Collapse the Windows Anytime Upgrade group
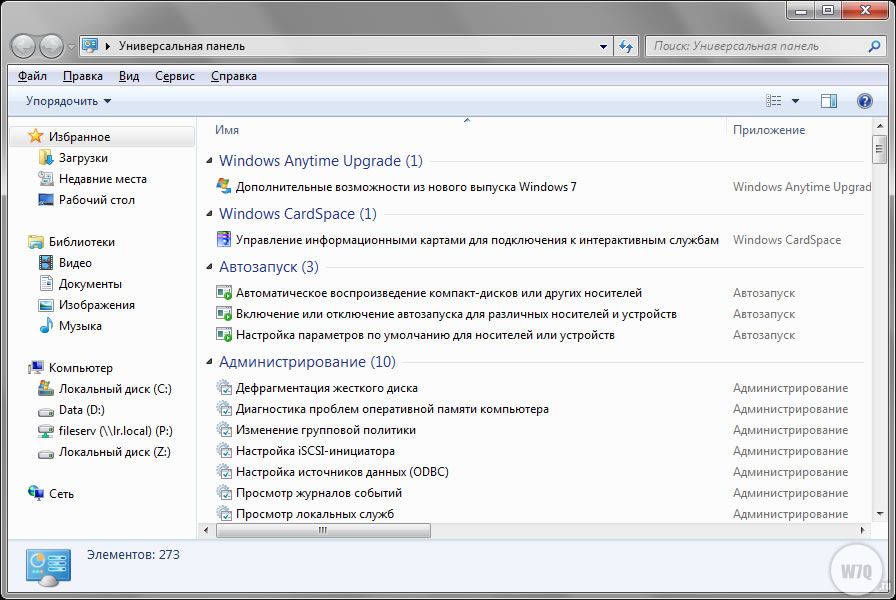This screenshot has width=896, height=600. (x=209, y=161)
